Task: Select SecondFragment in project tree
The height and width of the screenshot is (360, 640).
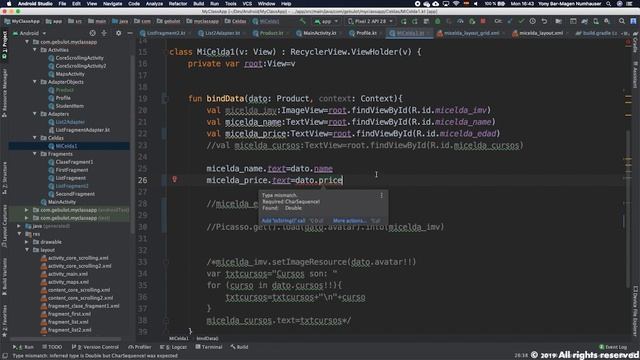Action: click(75, 194)
